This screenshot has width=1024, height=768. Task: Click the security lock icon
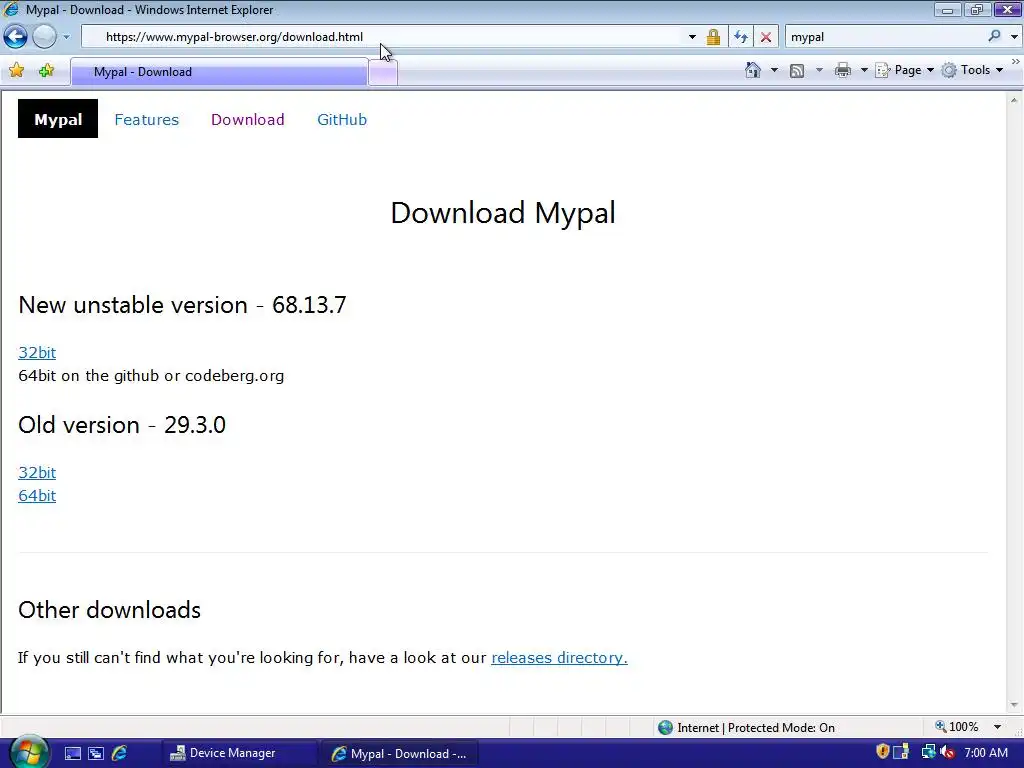[713, 37]
